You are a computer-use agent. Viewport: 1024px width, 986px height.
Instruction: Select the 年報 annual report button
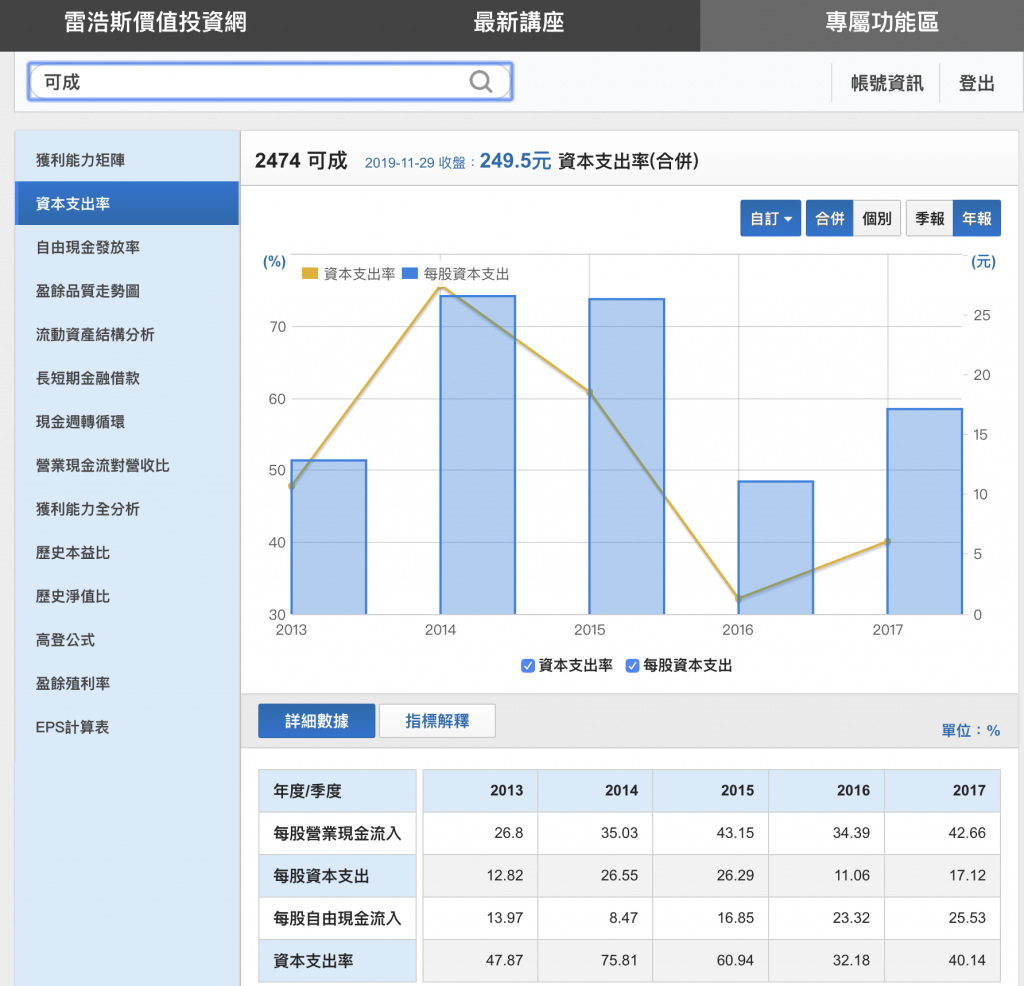pos(977,218)
